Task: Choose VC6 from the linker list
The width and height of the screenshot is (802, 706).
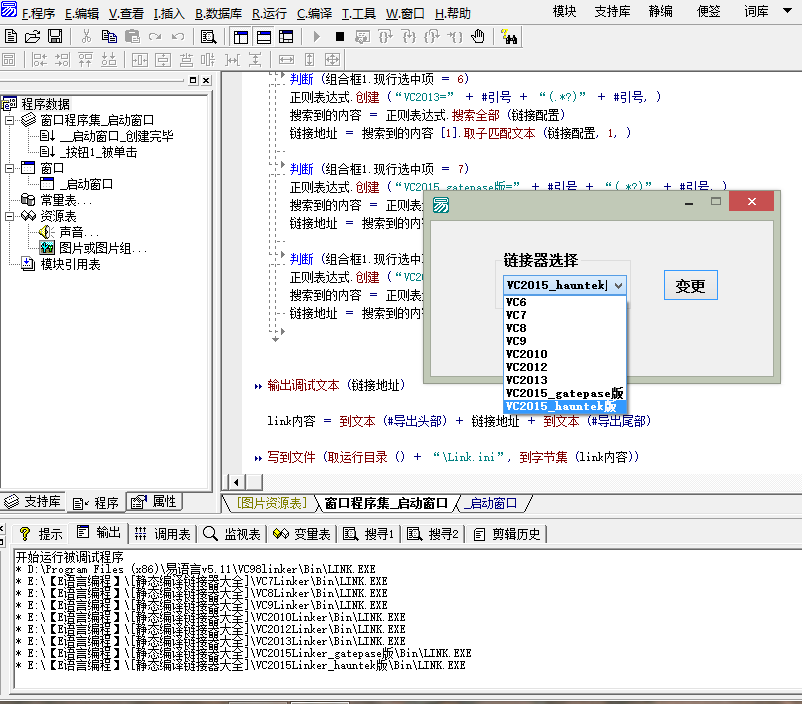Action: click(x=565, y=302)
